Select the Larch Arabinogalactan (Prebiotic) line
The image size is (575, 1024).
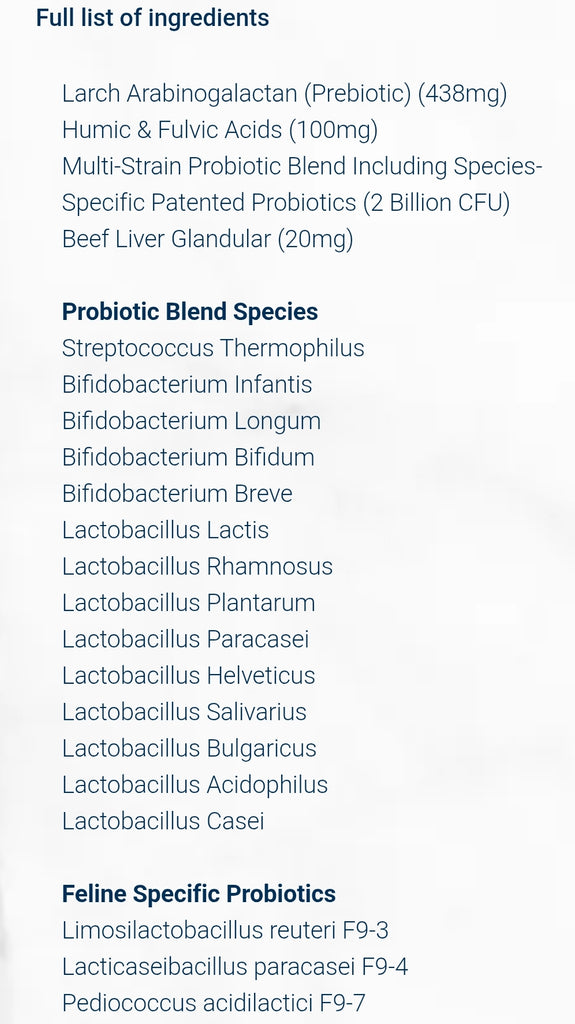(284, 94)
